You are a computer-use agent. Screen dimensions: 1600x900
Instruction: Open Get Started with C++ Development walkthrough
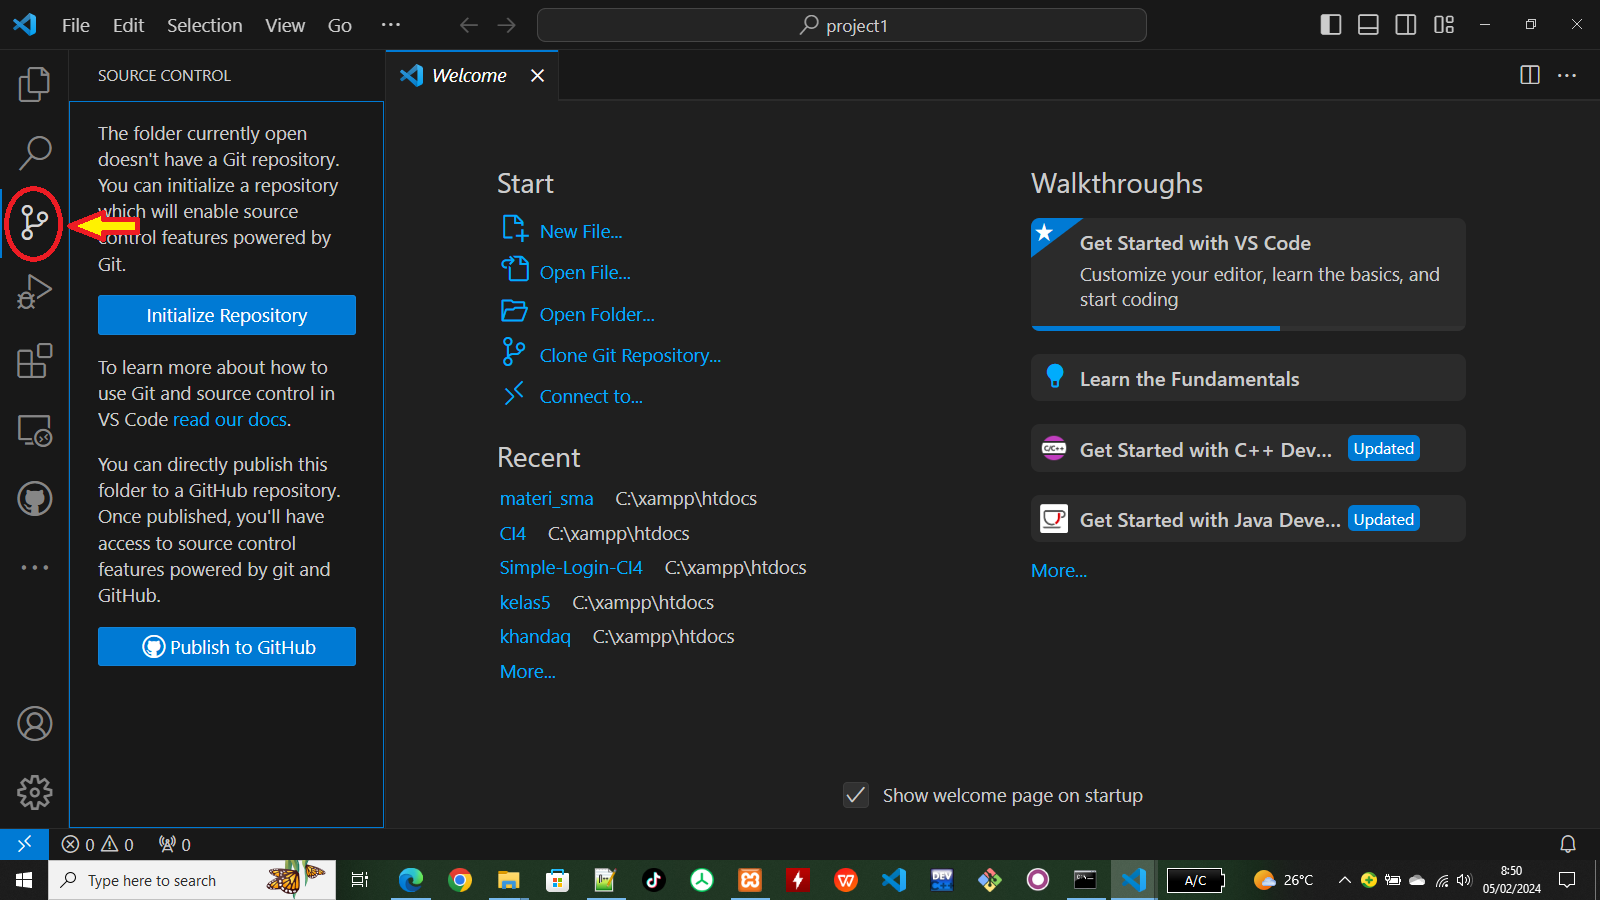point(1248,448)
